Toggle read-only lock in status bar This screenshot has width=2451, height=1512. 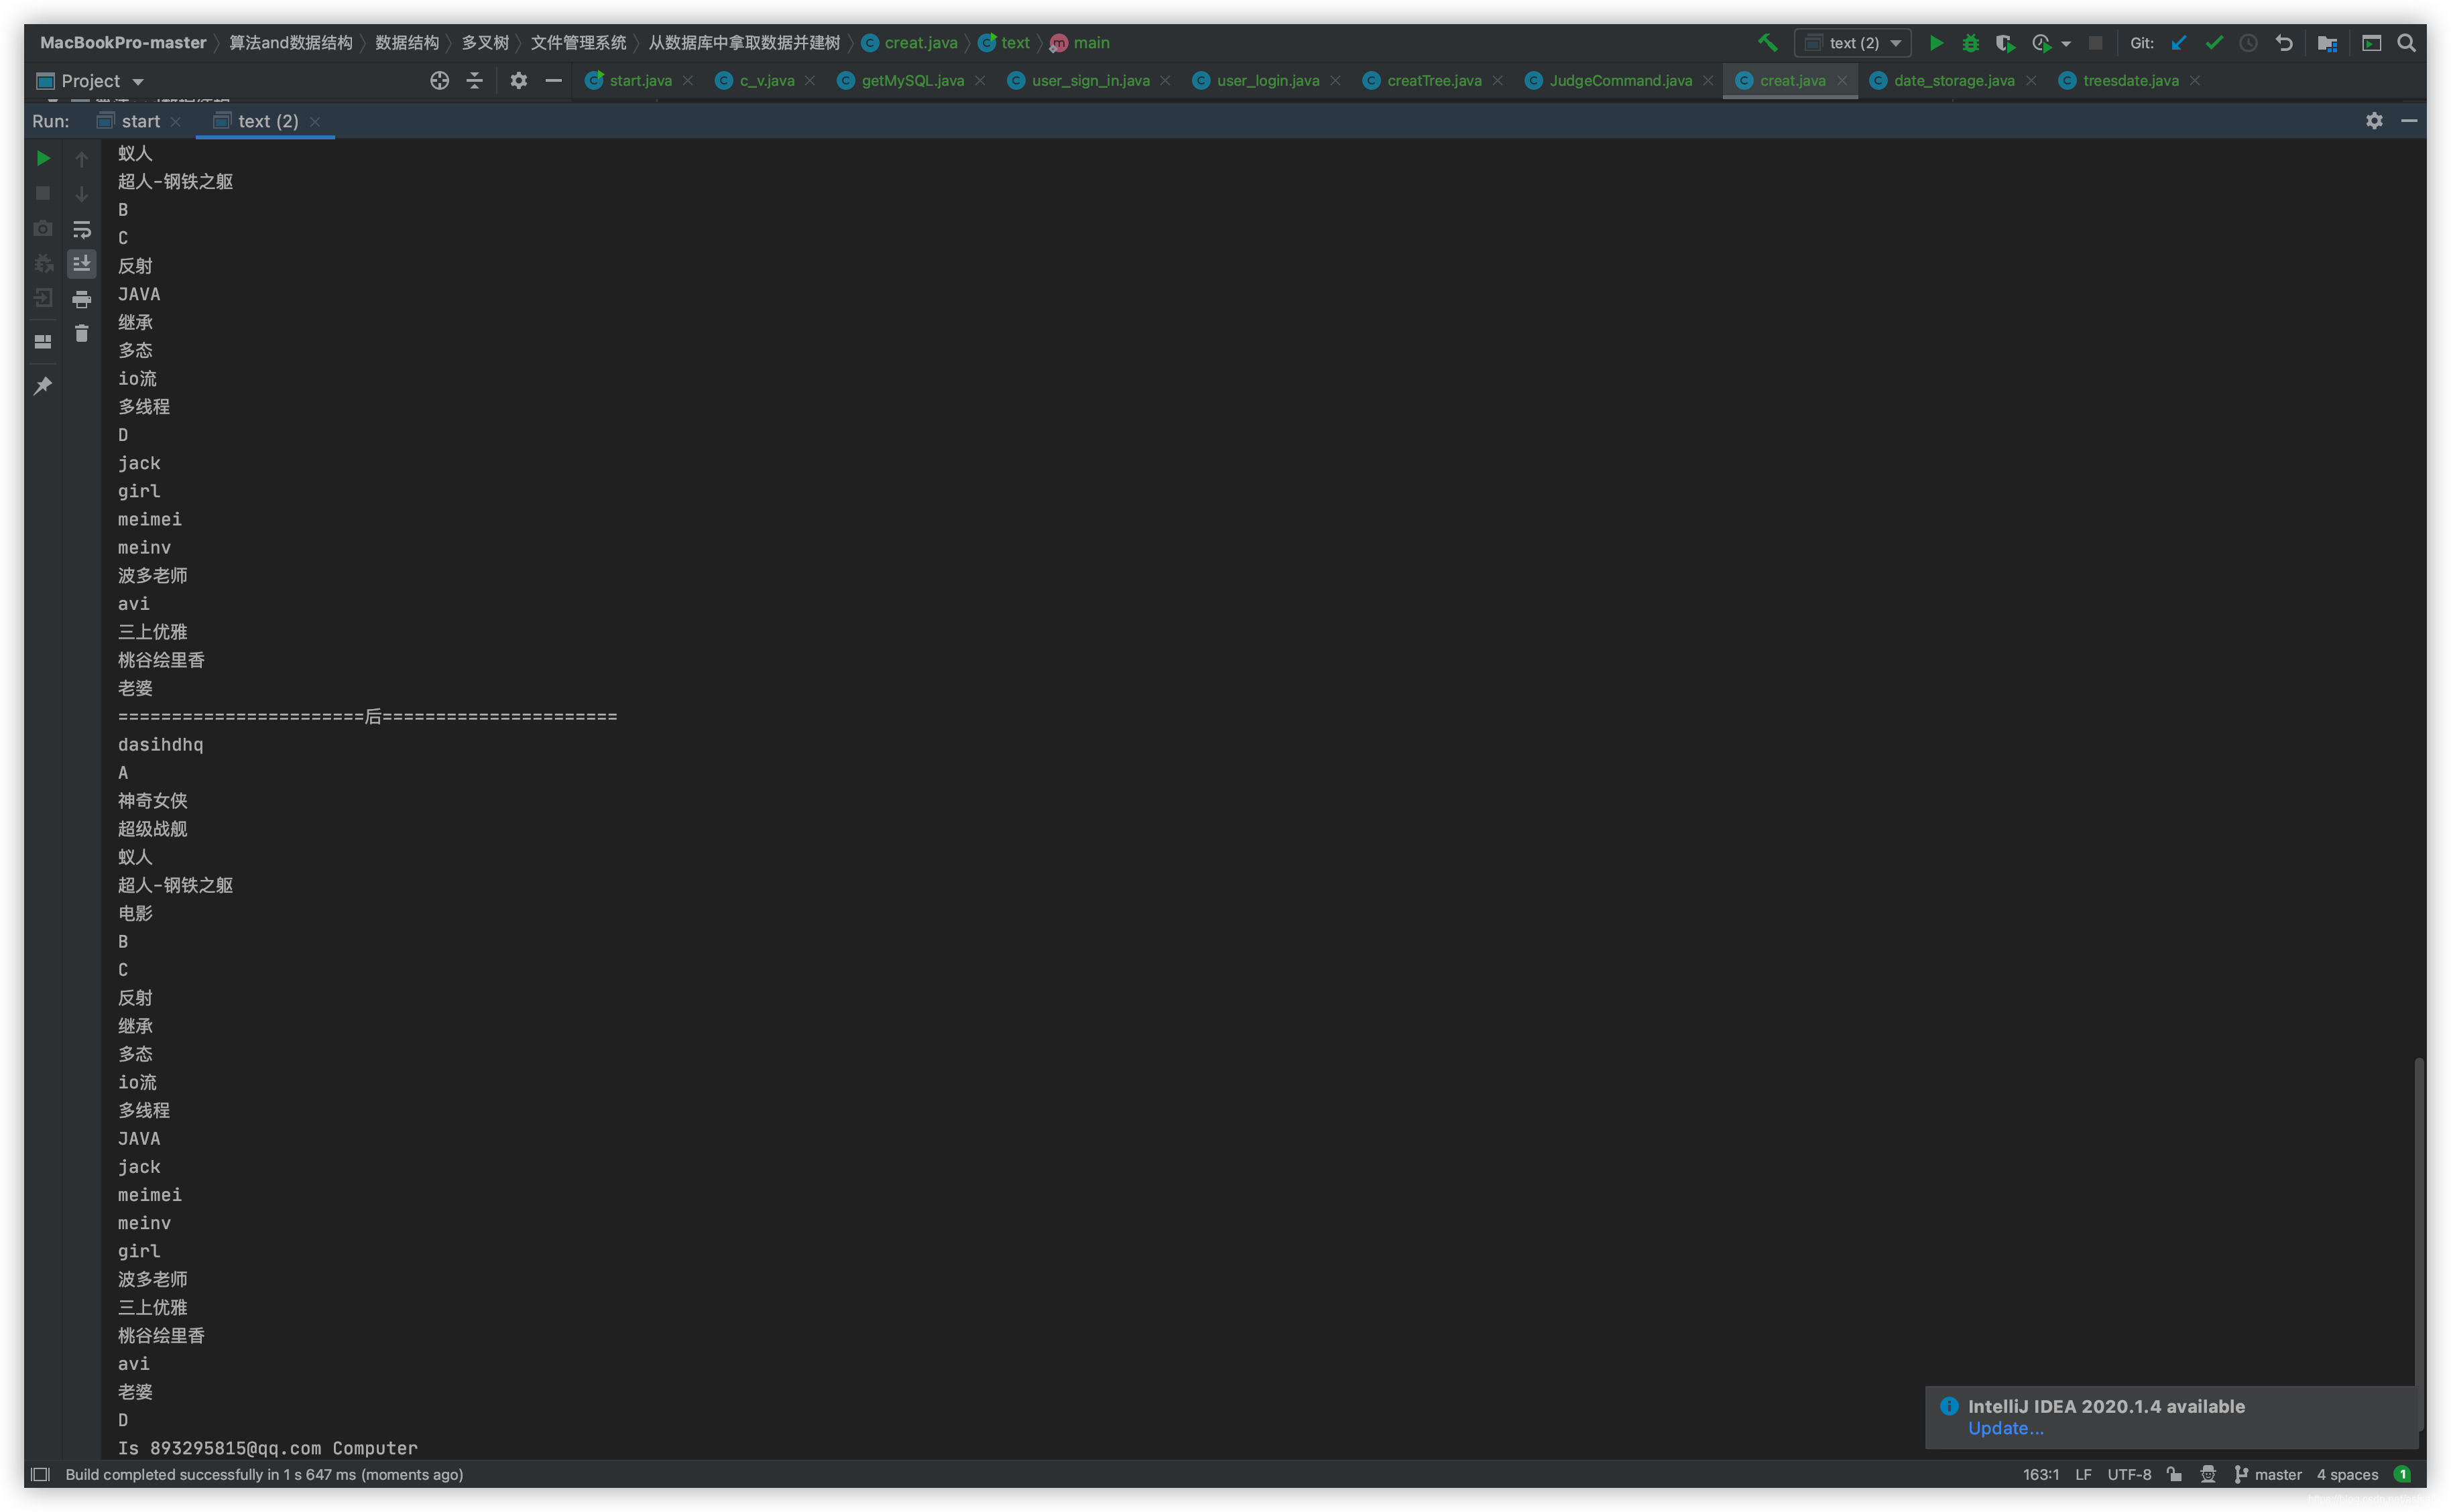[x=2174, y=1474]
